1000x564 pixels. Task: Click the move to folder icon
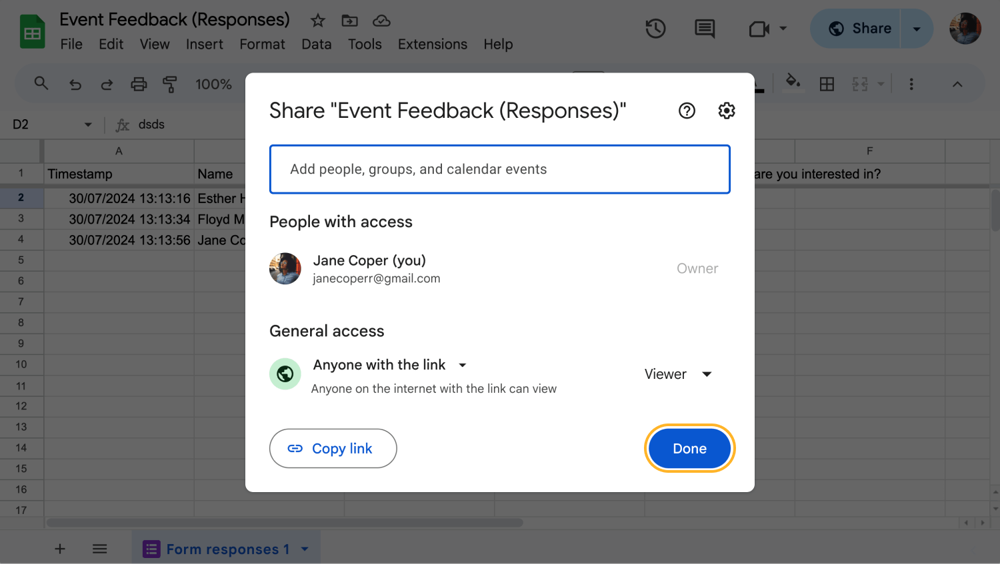(x=349, y=21)
